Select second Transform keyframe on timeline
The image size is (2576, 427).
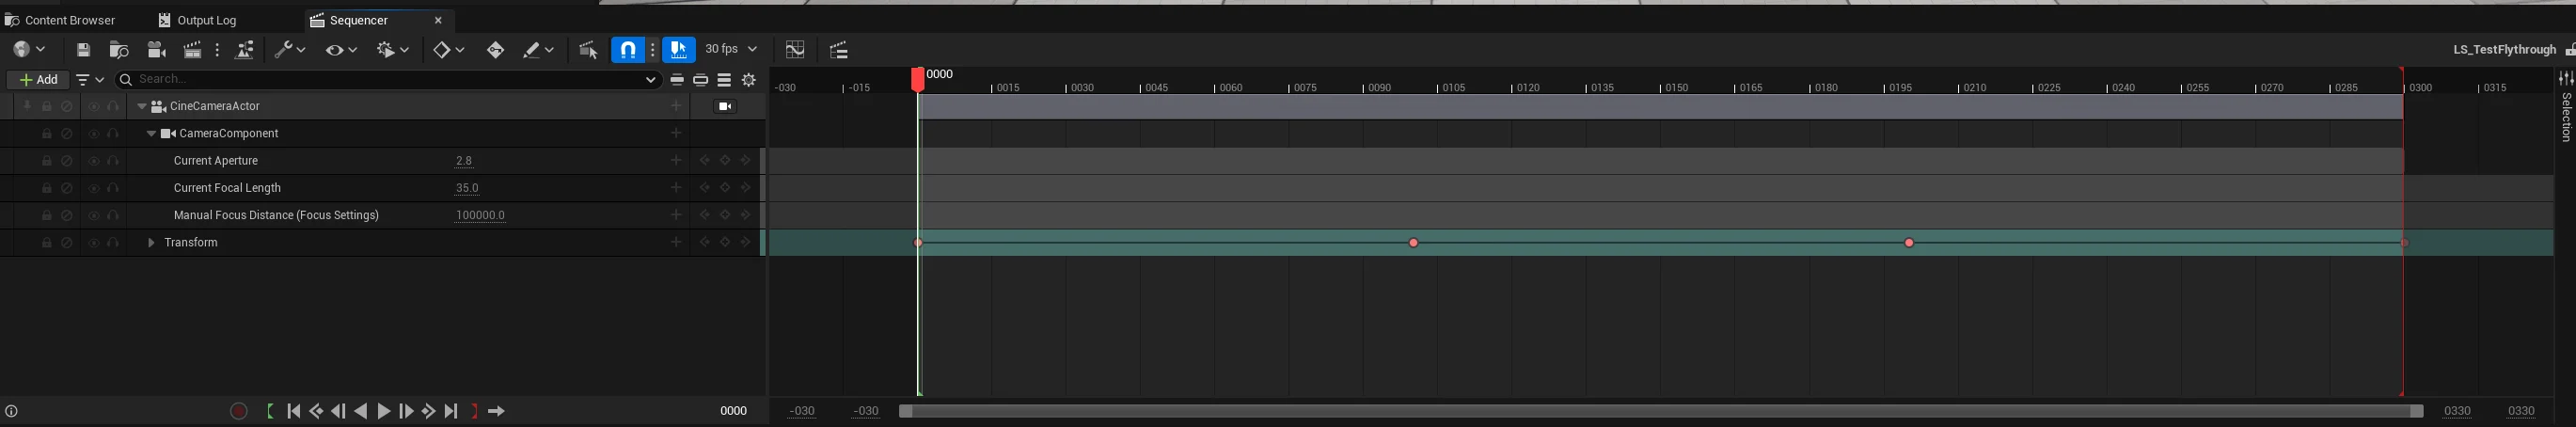[1413, 243]
